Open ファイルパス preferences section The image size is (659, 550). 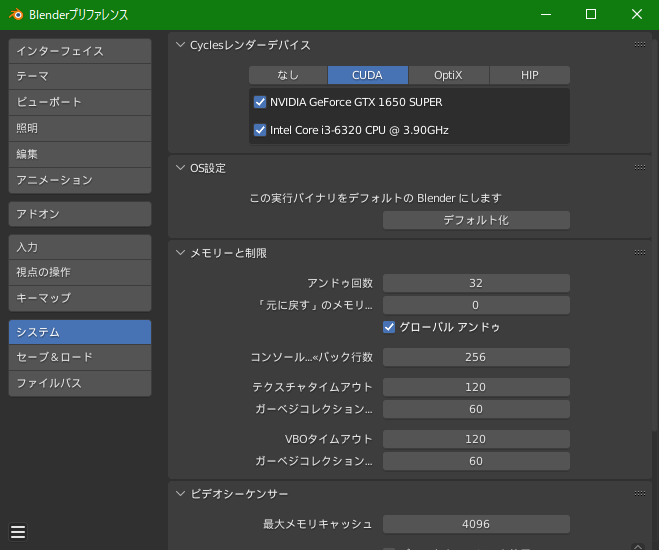80,384
